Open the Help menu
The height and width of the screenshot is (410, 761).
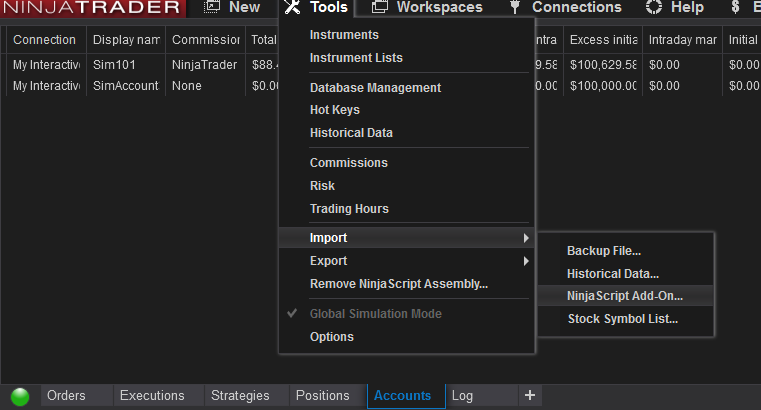pyautogui.click(x=687, y=7)
